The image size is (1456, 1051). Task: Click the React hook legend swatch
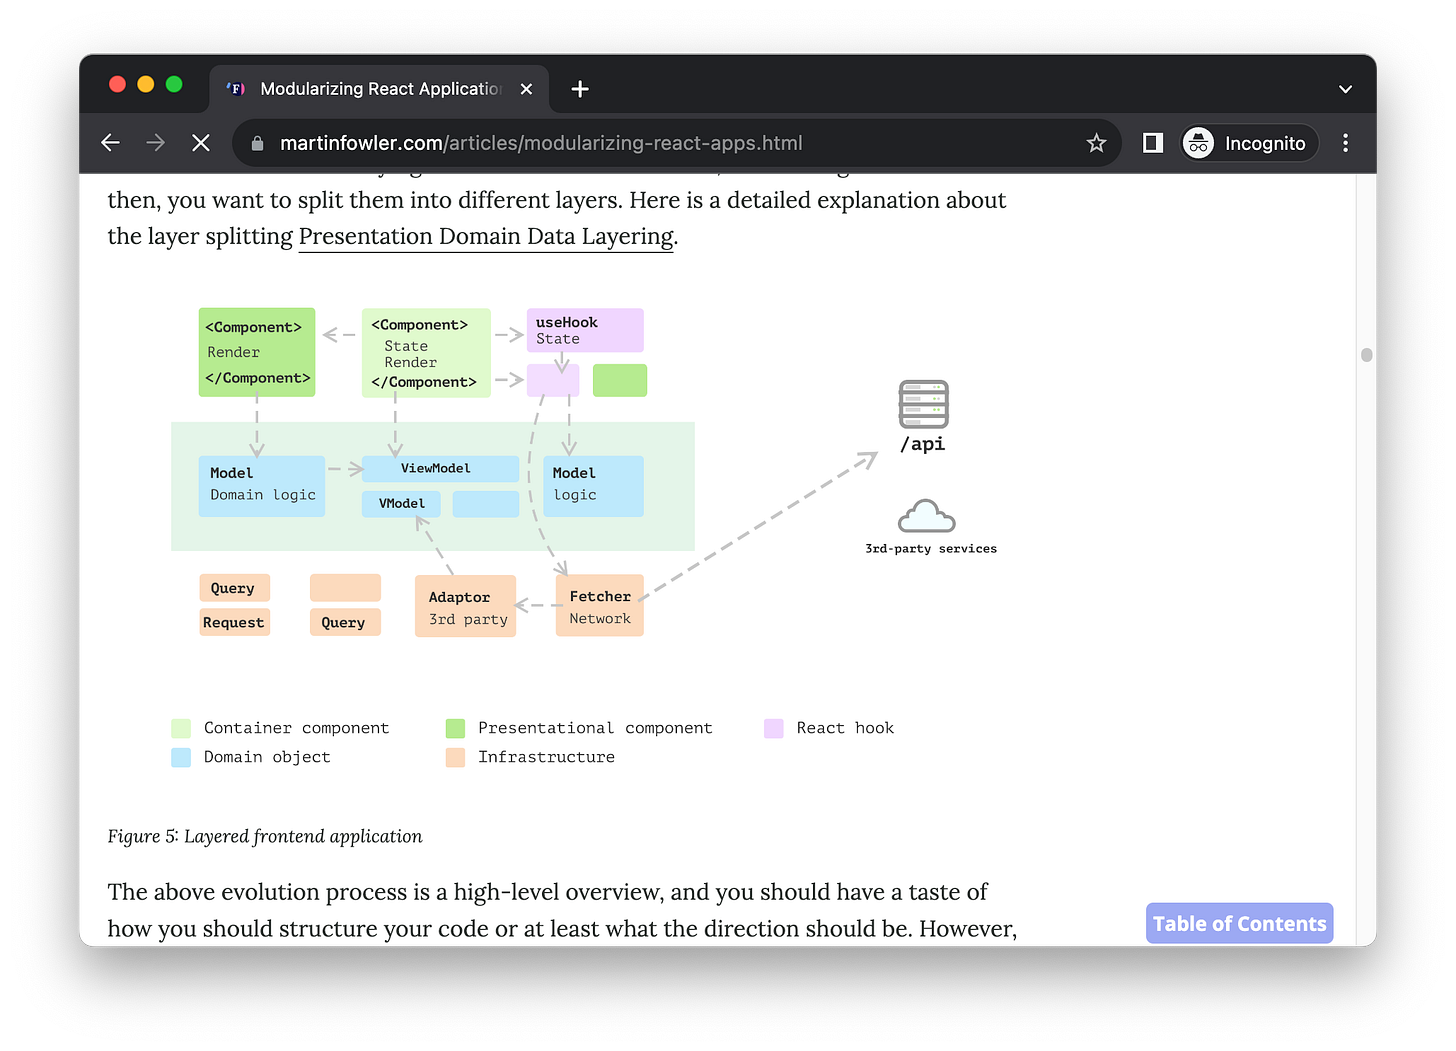(x=774, y=728)
